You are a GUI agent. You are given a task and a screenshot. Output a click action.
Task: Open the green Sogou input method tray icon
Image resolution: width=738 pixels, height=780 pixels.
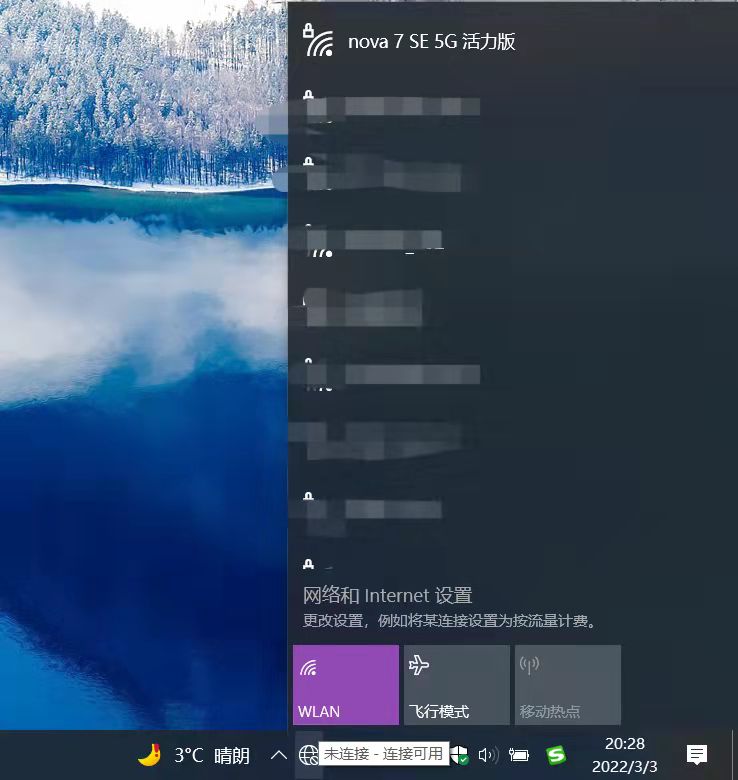tap(556, 755)
